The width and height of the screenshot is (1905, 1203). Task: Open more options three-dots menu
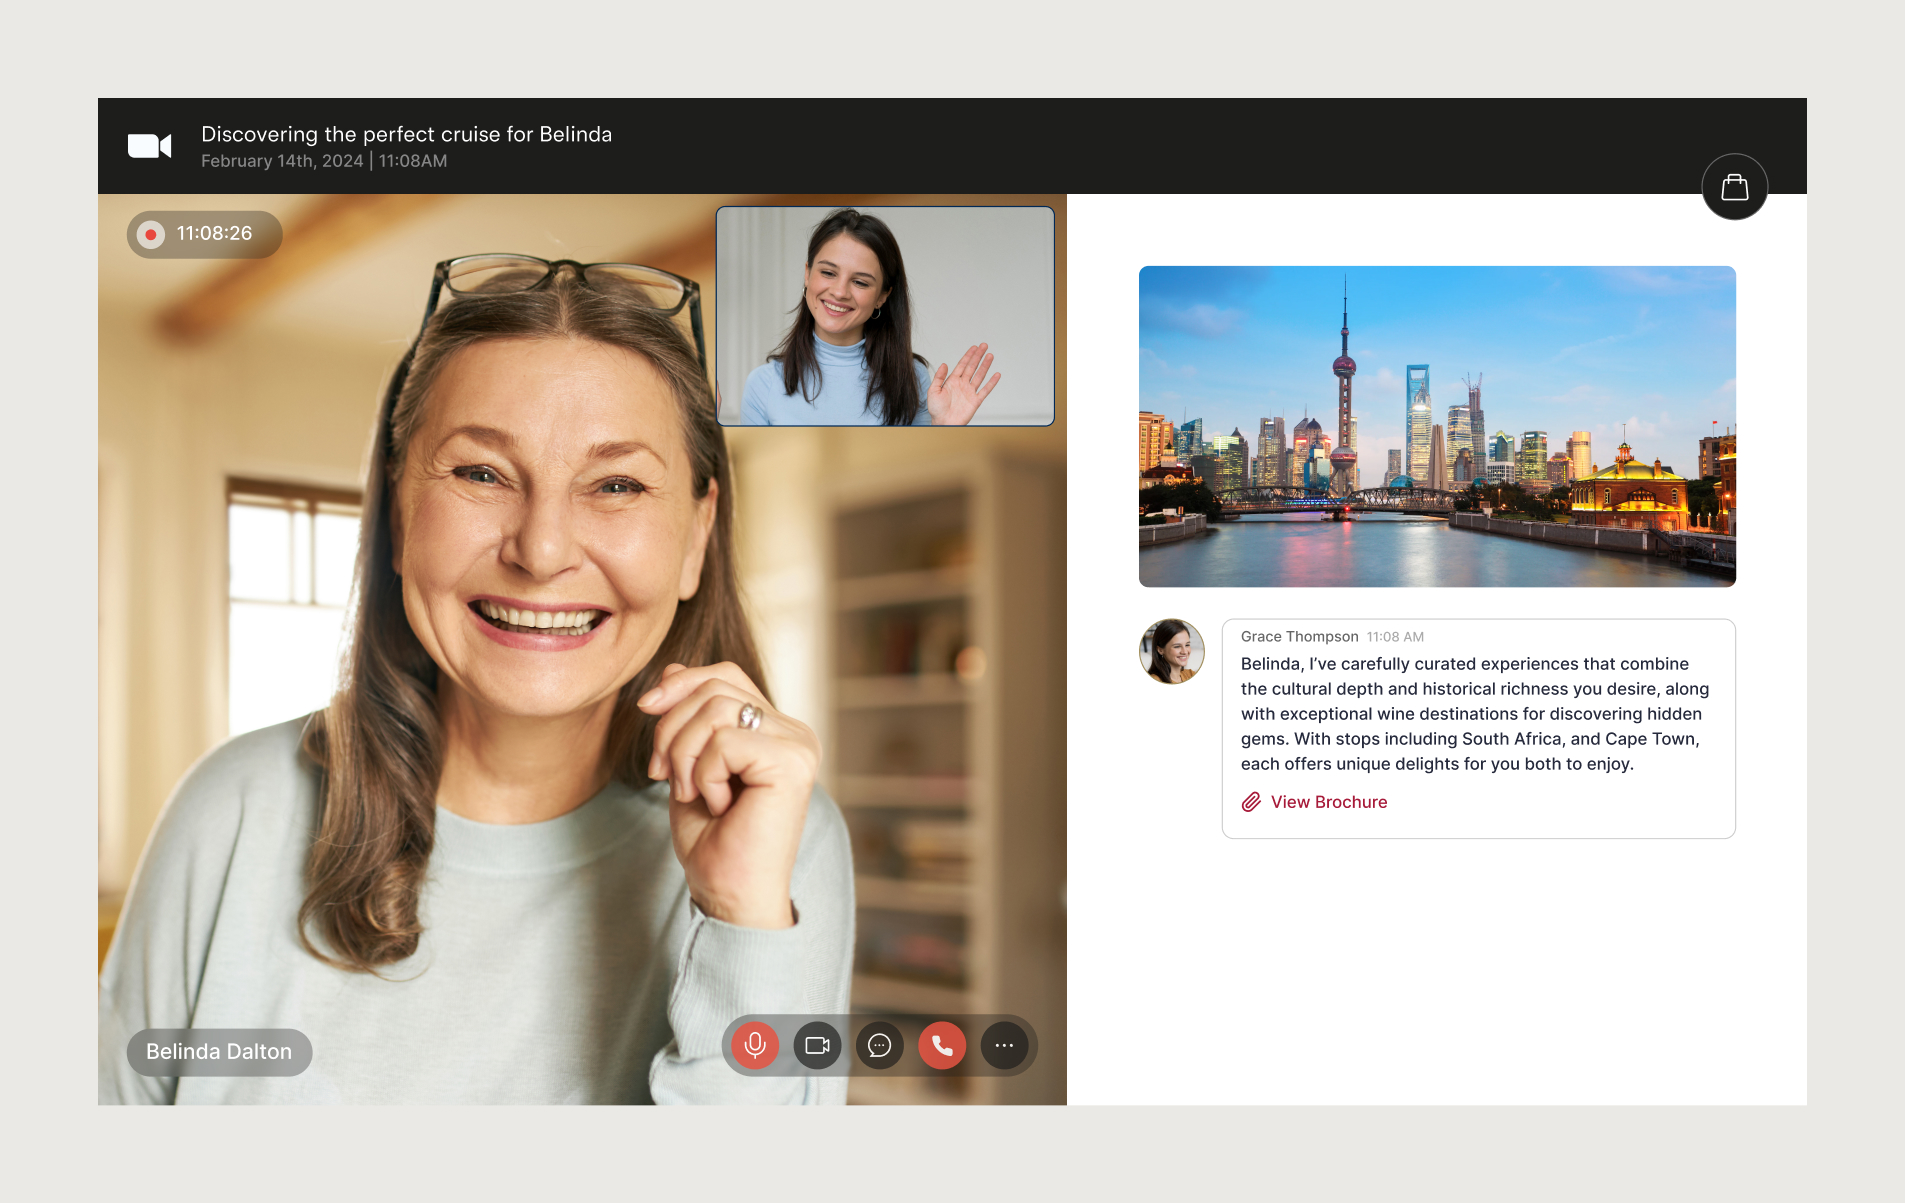(x=1004, y=1046)
